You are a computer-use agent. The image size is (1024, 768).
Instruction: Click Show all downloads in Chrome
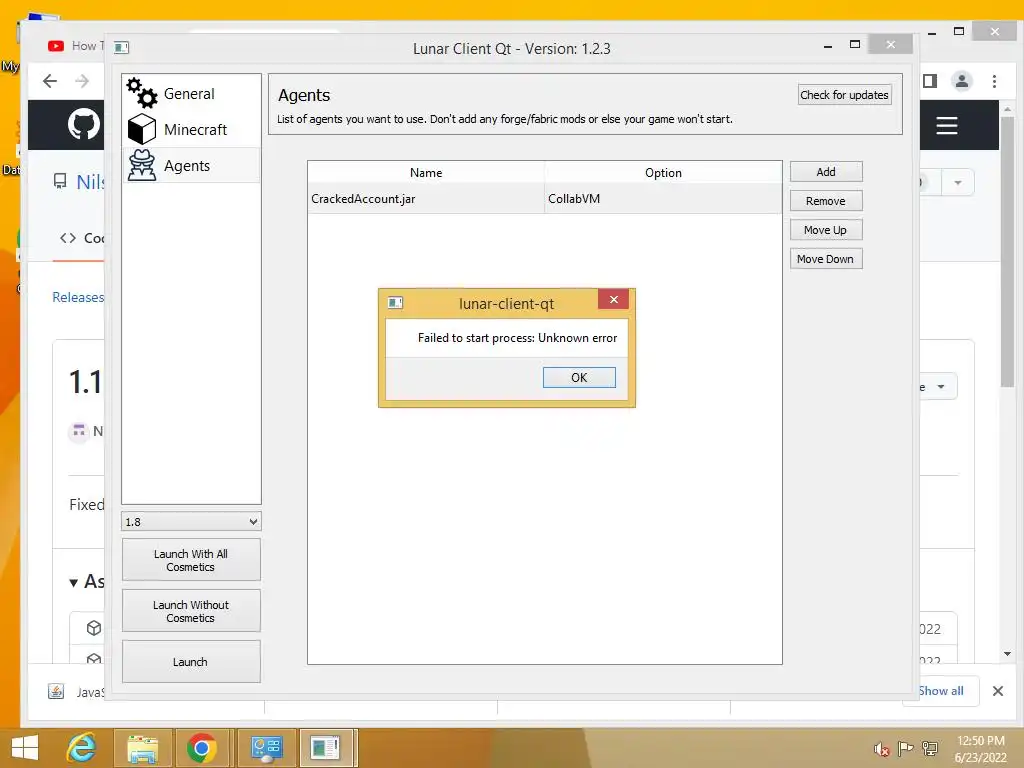[941, 691]
